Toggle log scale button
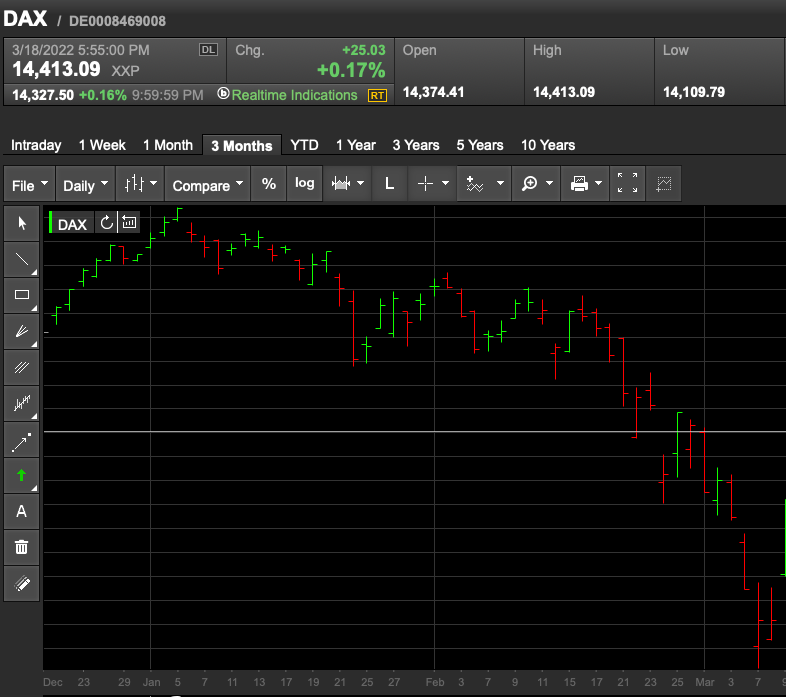Image resolution: width=786 pixels, height=697 pixels. tap(304, 184)
